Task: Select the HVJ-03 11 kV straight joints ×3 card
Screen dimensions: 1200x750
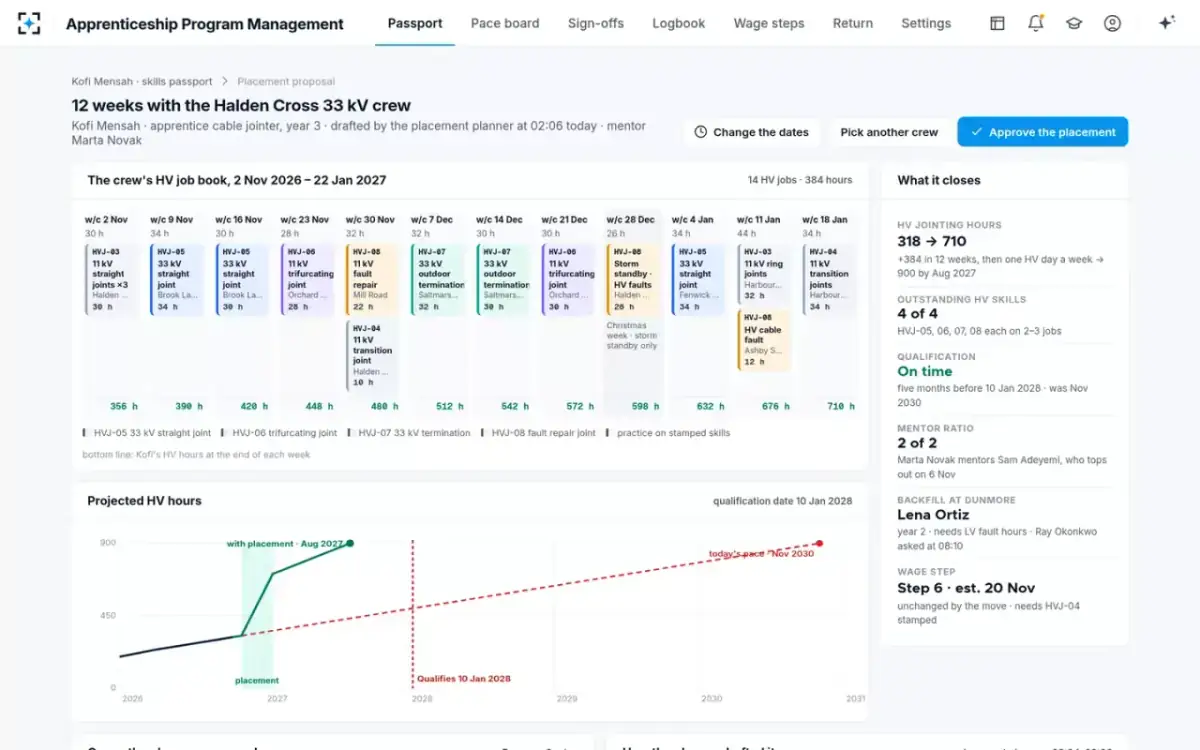Action: pos(113,280)
